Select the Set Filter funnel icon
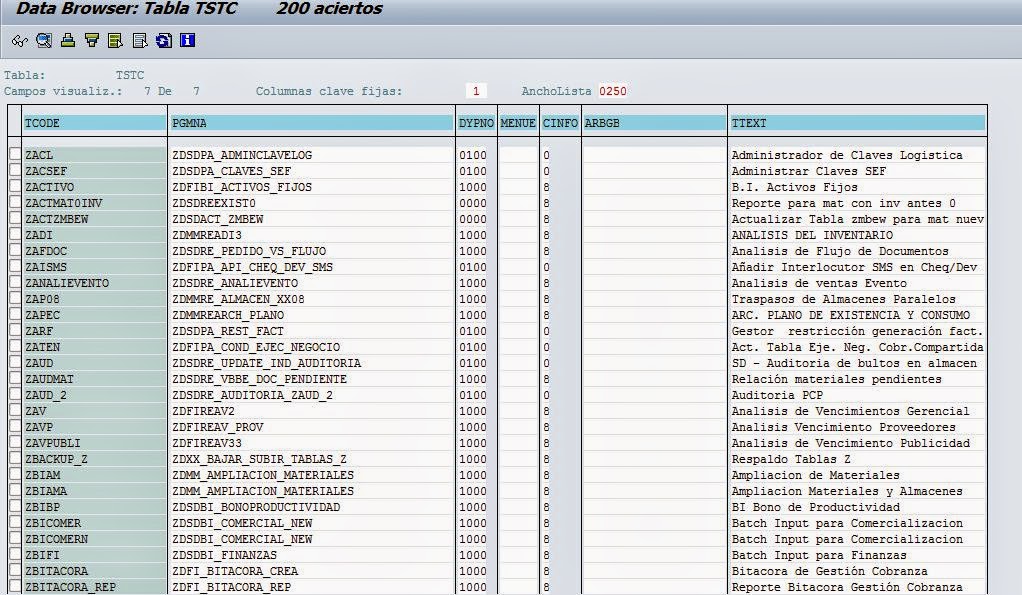1022x595 pixels. click(91, 42)
